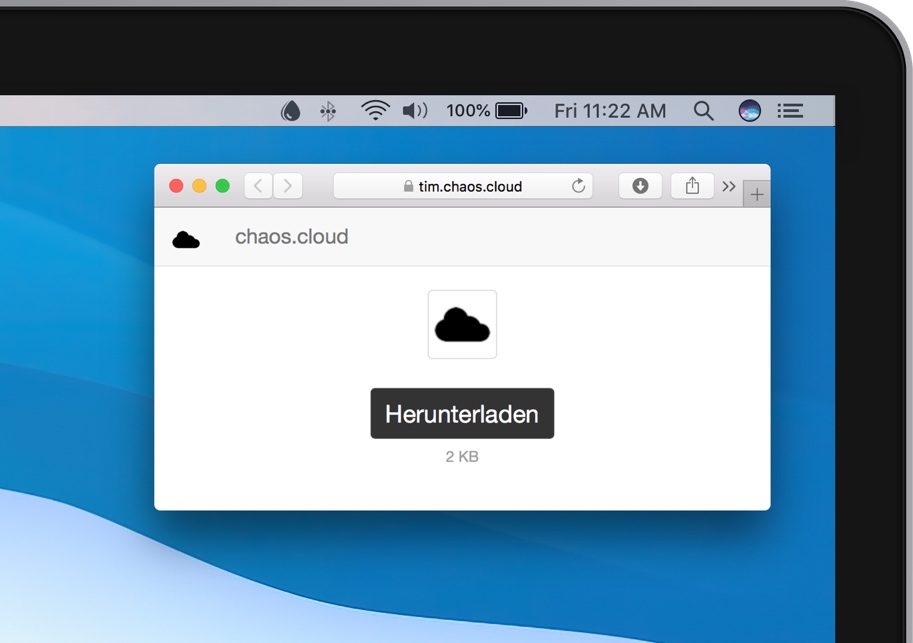Reload the page with refresh icon

pos(578,186)
